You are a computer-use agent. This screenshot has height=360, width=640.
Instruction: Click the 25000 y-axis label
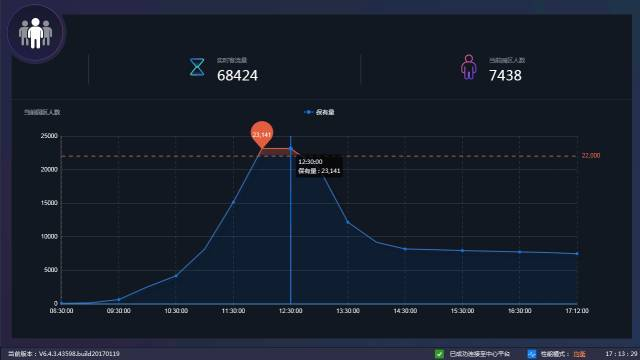(49, 136)
